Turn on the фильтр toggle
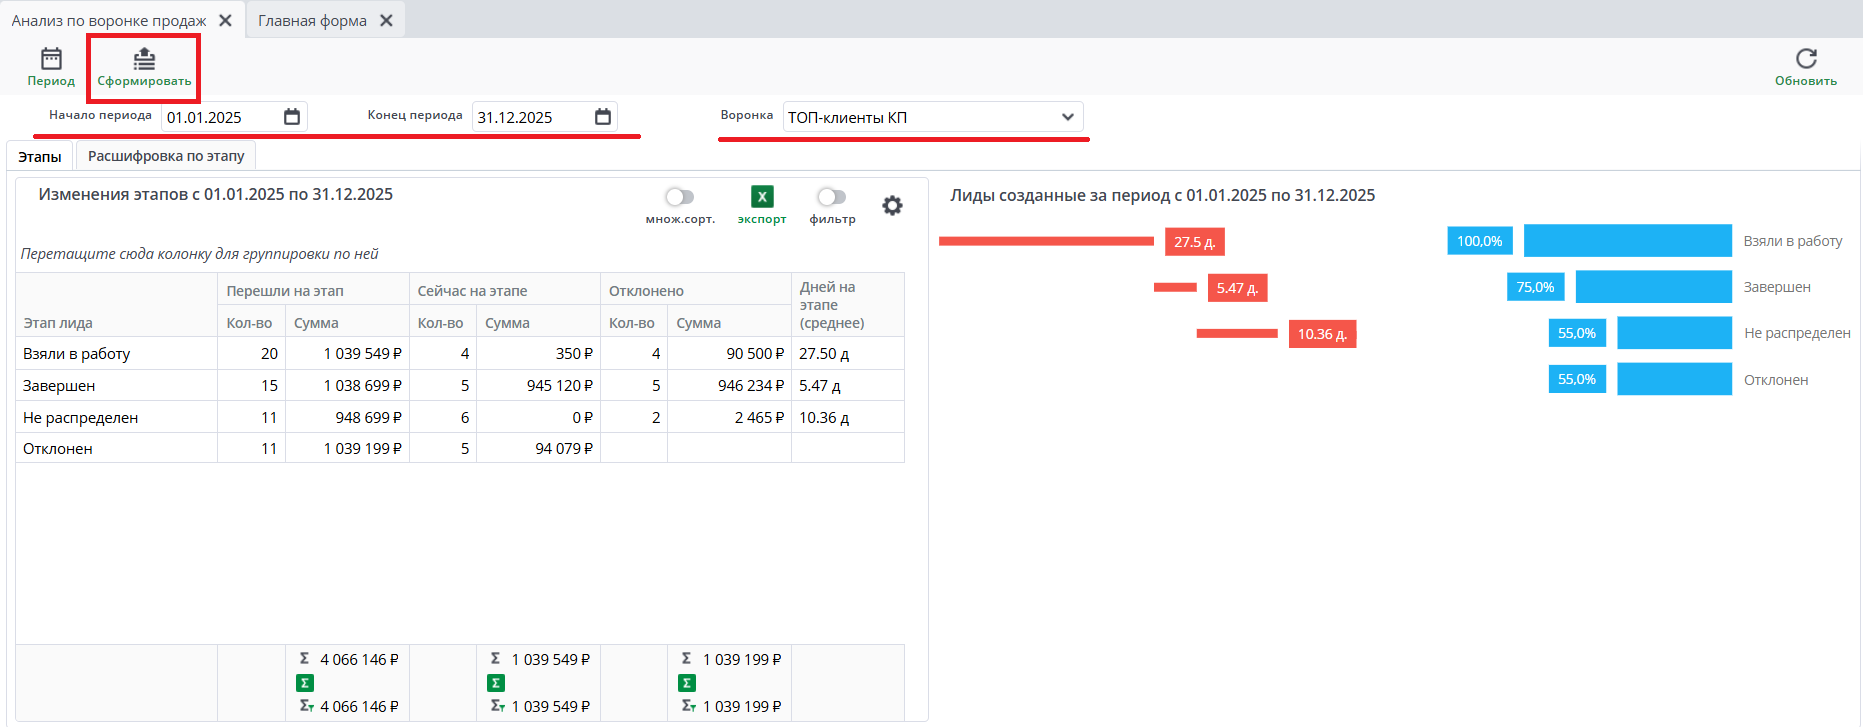The height and width of the screenshot is (727, 1863). click(x=831, y=197)
